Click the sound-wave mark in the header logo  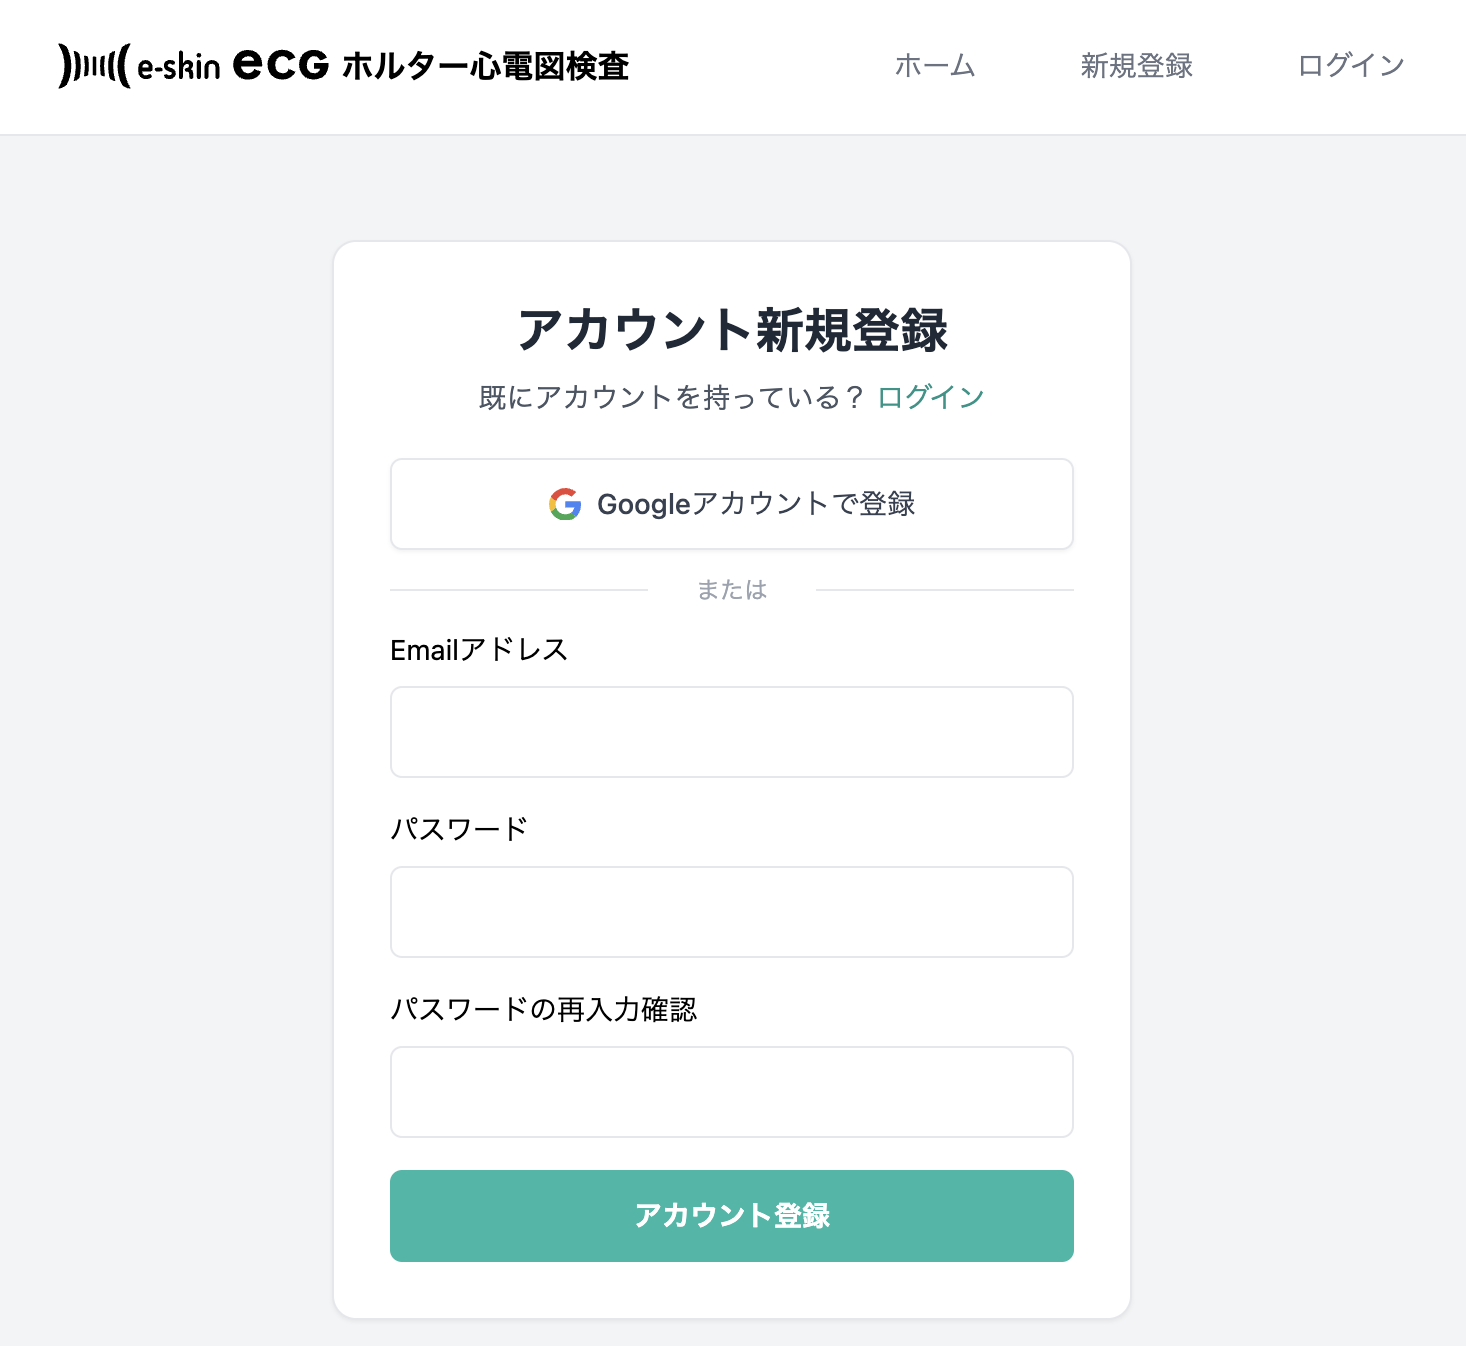[93, 66]
